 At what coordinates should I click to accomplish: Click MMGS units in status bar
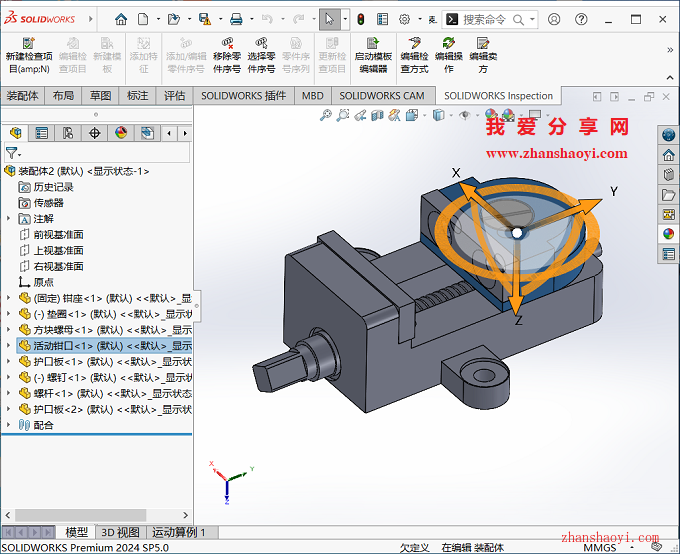pyautogui.click(x=599, y=547)
